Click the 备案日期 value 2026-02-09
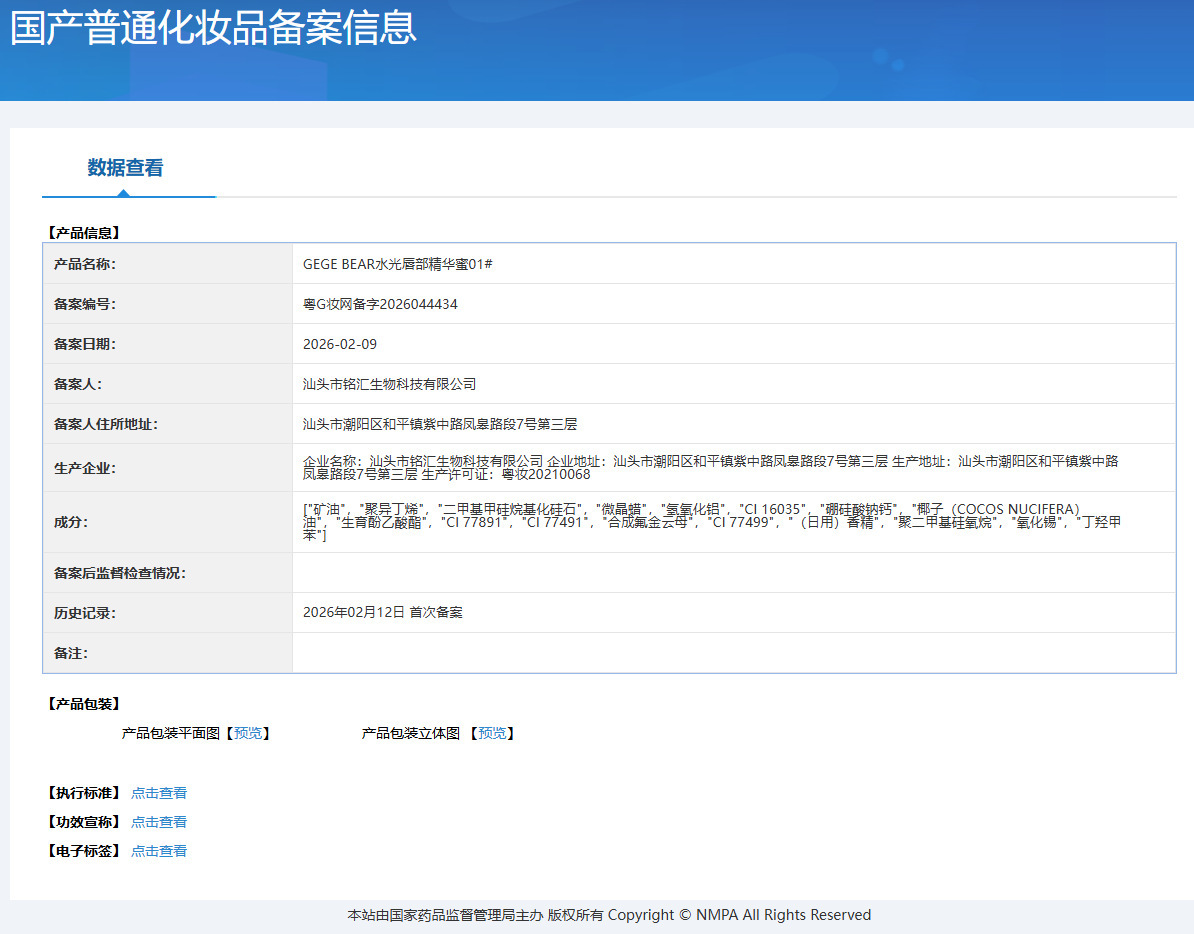 pyautogui.click(x=340, y=344)
